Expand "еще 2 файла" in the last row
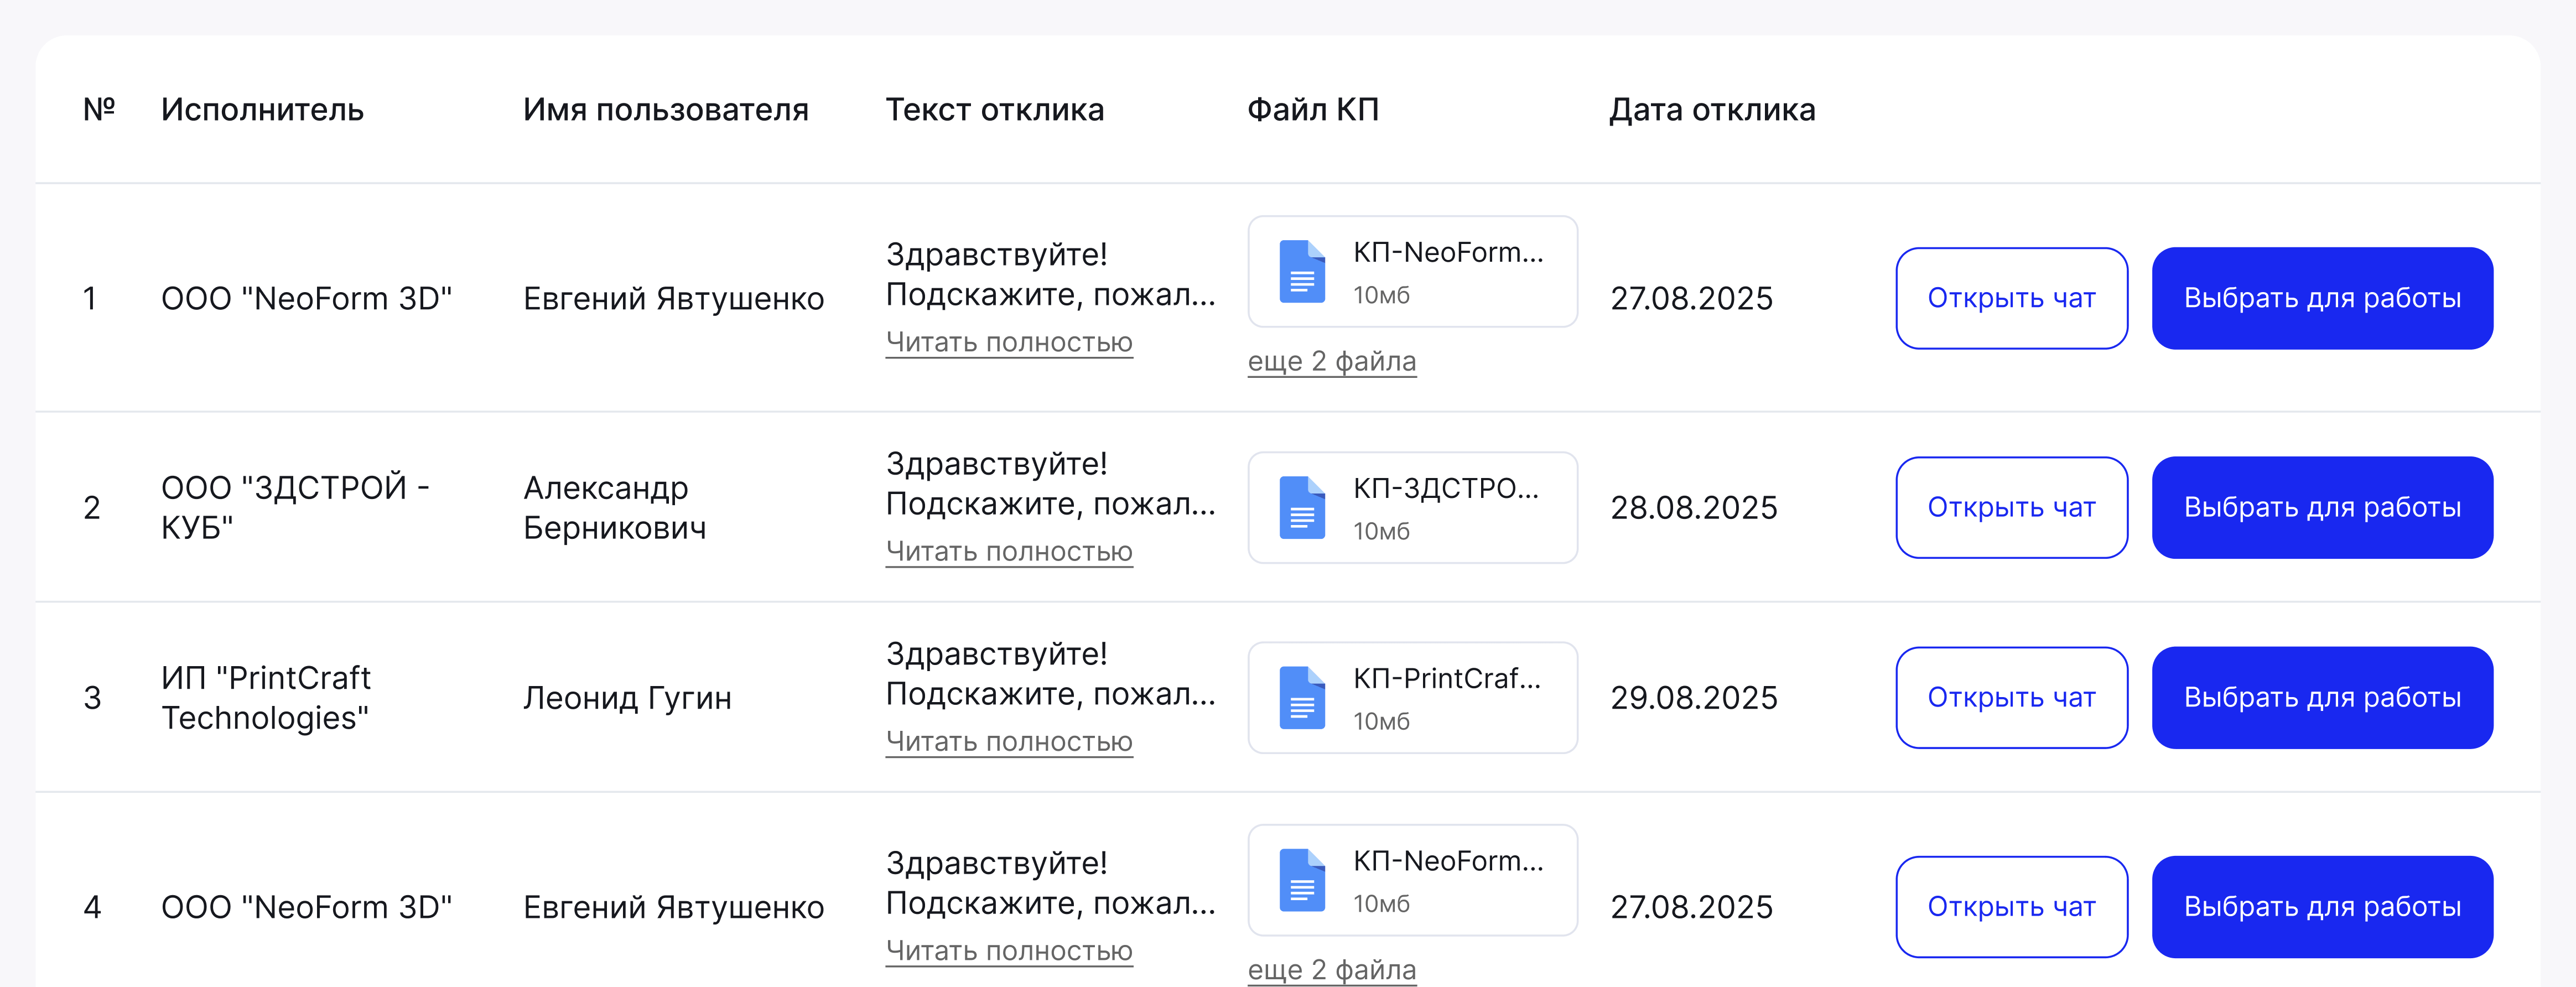This screenshot has height=987, width=2576. [x=1331, y=968]
